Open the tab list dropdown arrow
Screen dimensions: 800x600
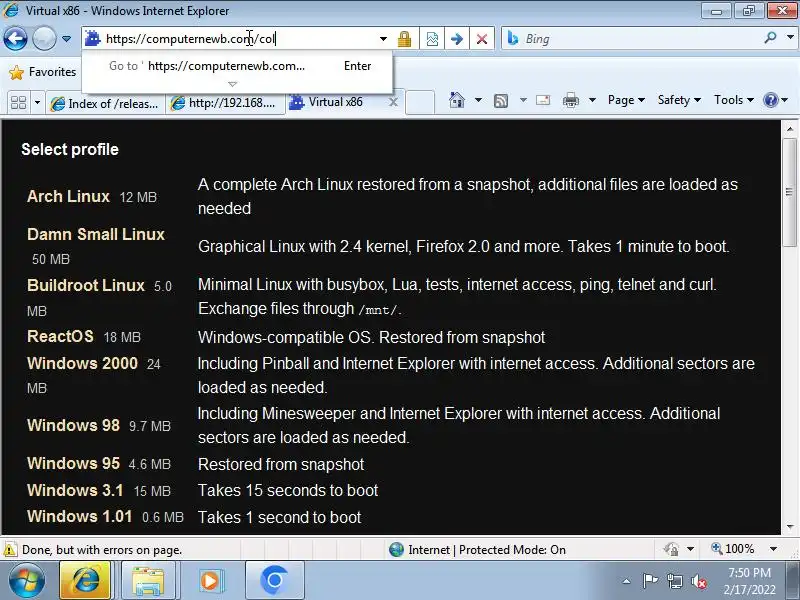point(37,103)
